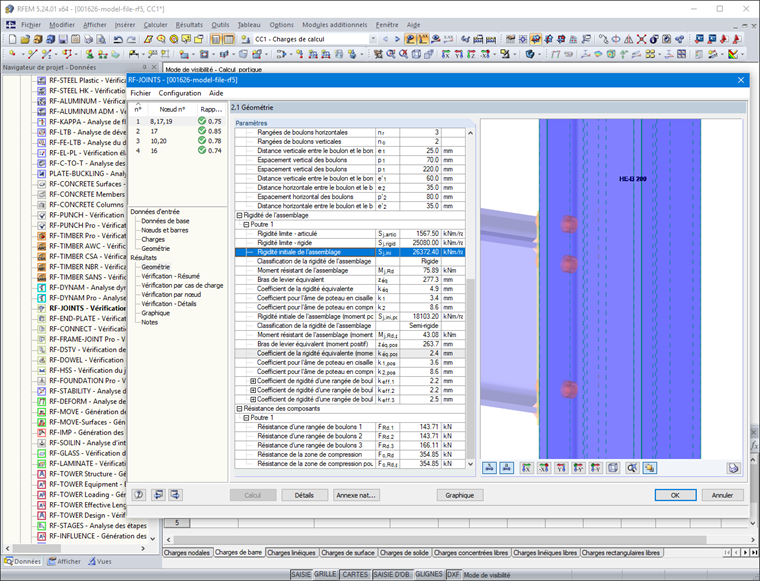Viewport: 760px width, 581px height.
Task: Select Vérification - Résumé in results tree
Action: (171, 276)
